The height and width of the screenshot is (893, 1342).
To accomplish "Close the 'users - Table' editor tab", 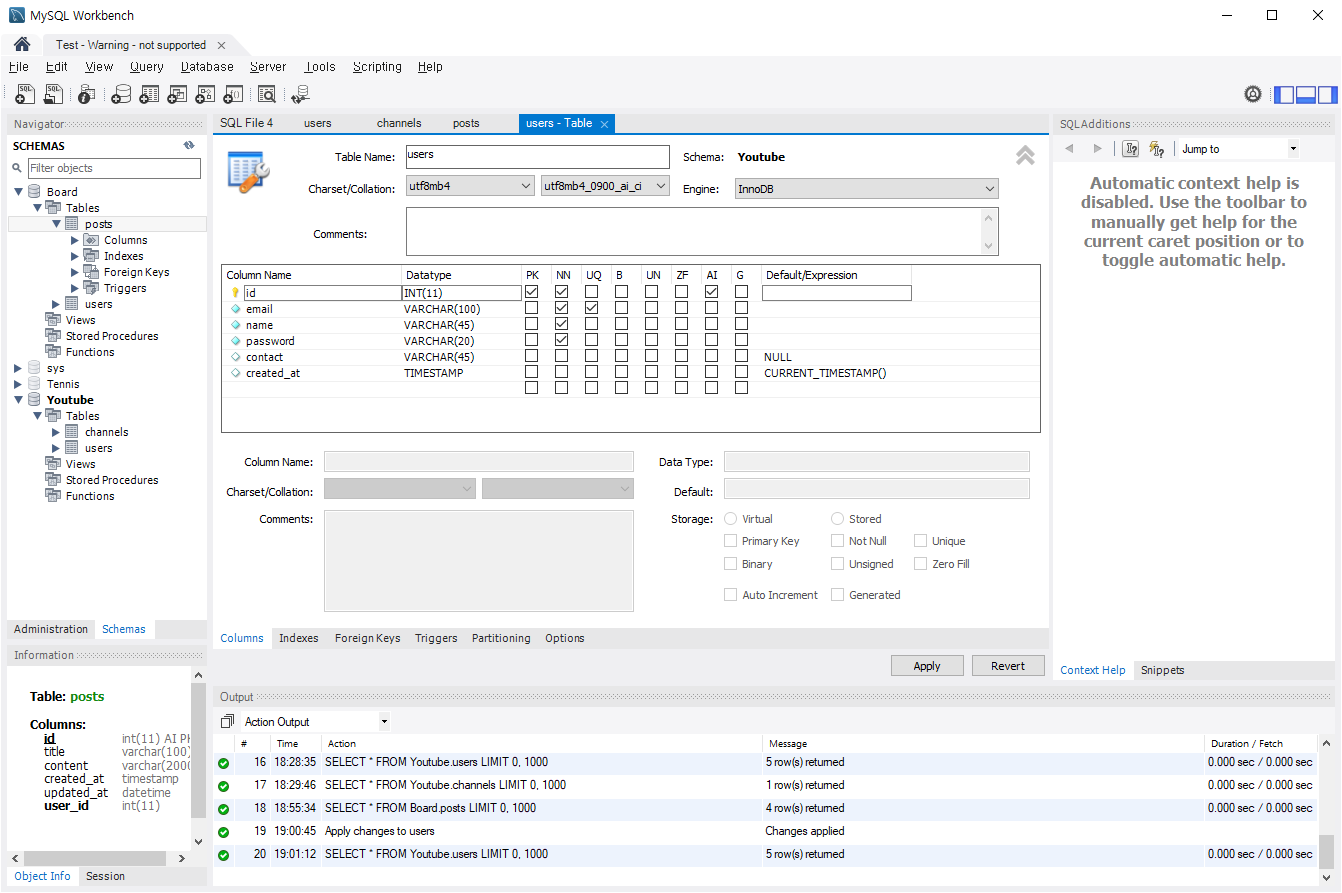I will pos(604,124).
